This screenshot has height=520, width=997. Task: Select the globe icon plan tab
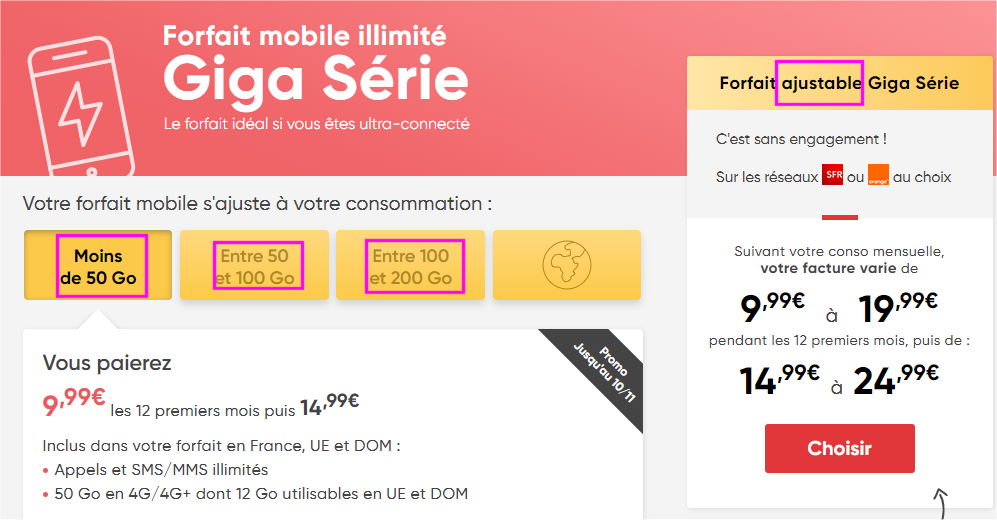[566, 265]
